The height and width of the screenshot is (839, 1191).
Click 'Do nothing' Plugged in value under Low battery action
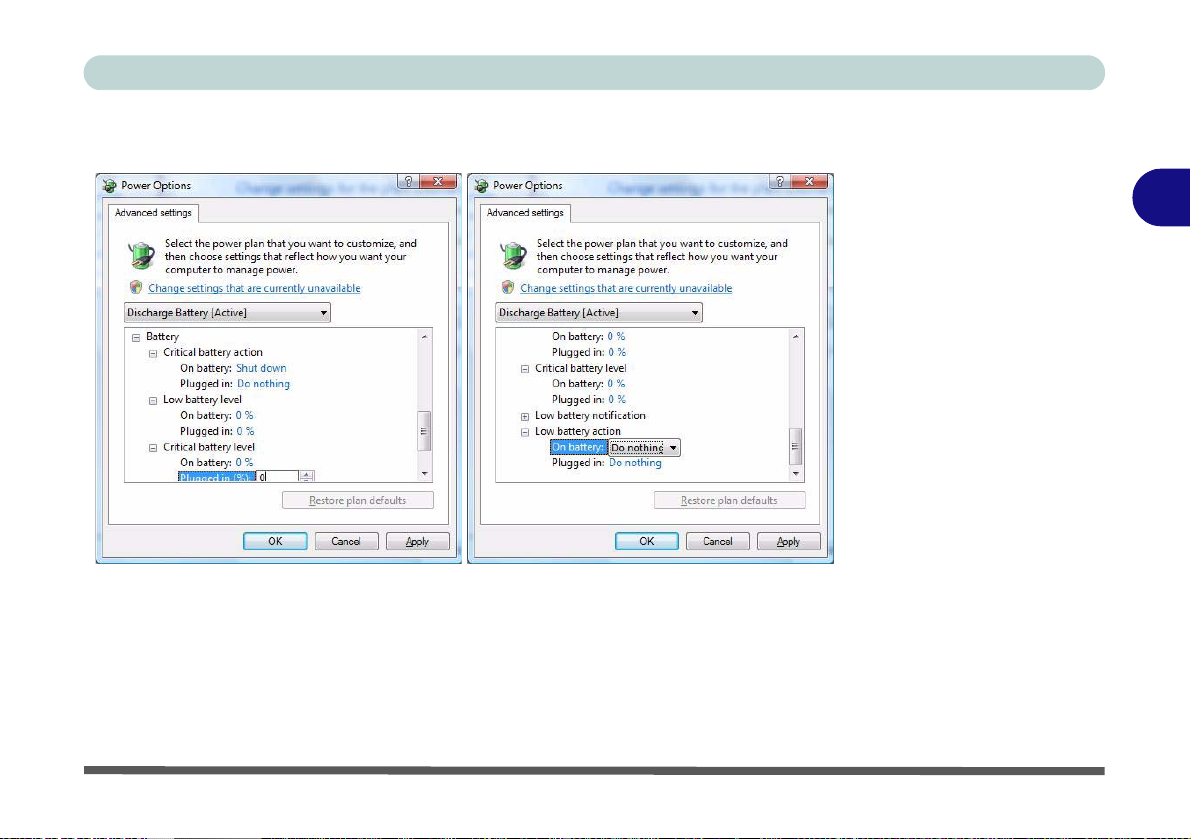(x=635, y=462)
